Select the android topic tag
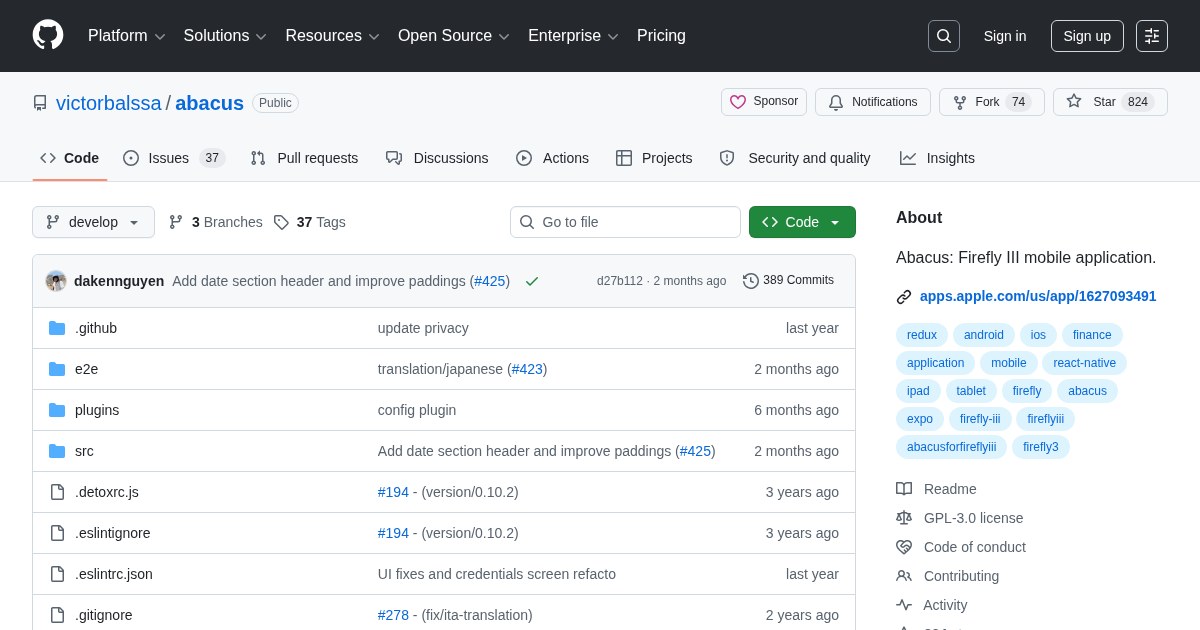 984,335
